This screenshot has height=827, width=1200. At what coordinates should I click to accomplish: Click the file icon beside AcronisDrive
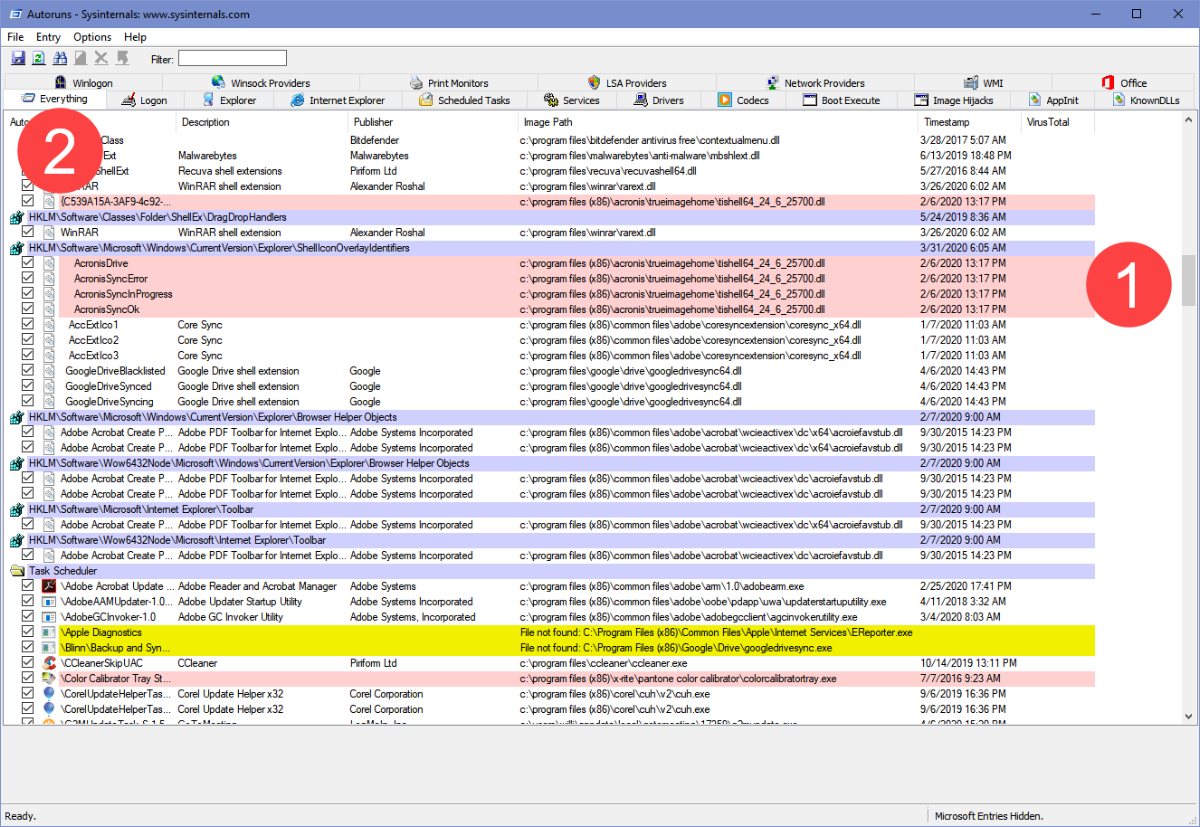click(48, 263)
